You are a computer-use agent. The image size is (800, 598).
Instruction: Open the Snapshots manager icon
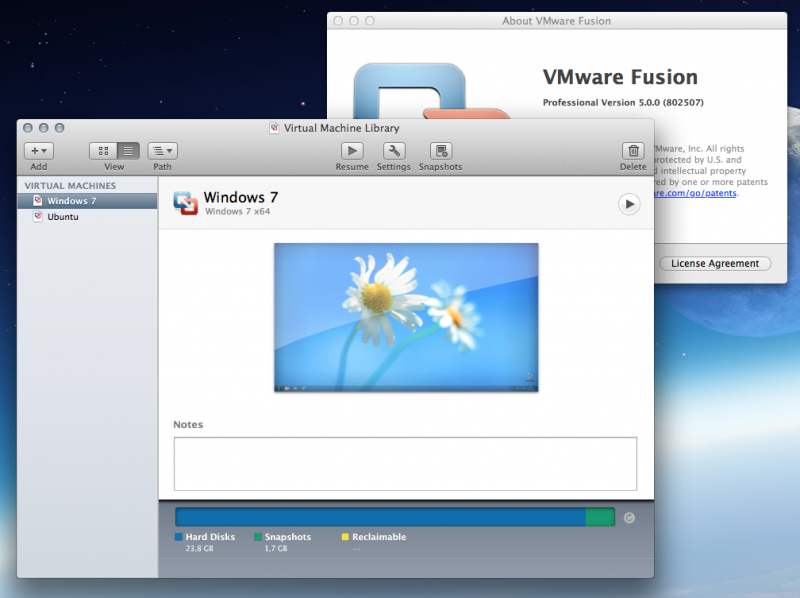441,151
